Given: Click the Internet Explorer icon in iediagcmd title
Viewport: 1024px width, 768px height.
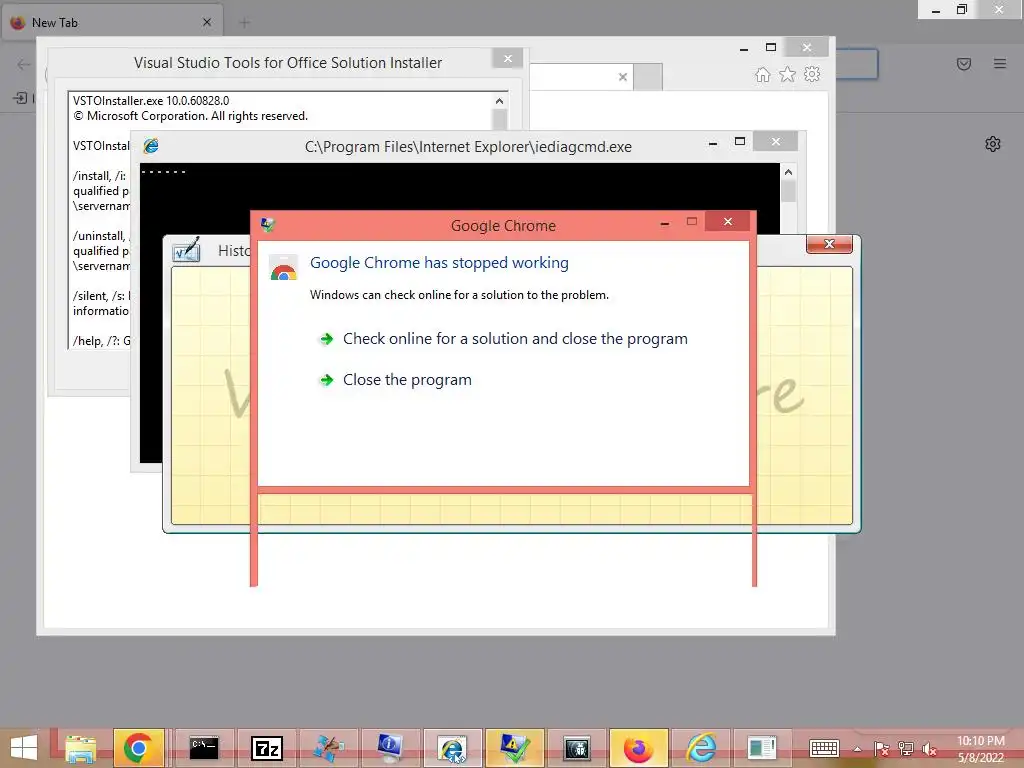Looking at the screenshot, I should (151, 146).
